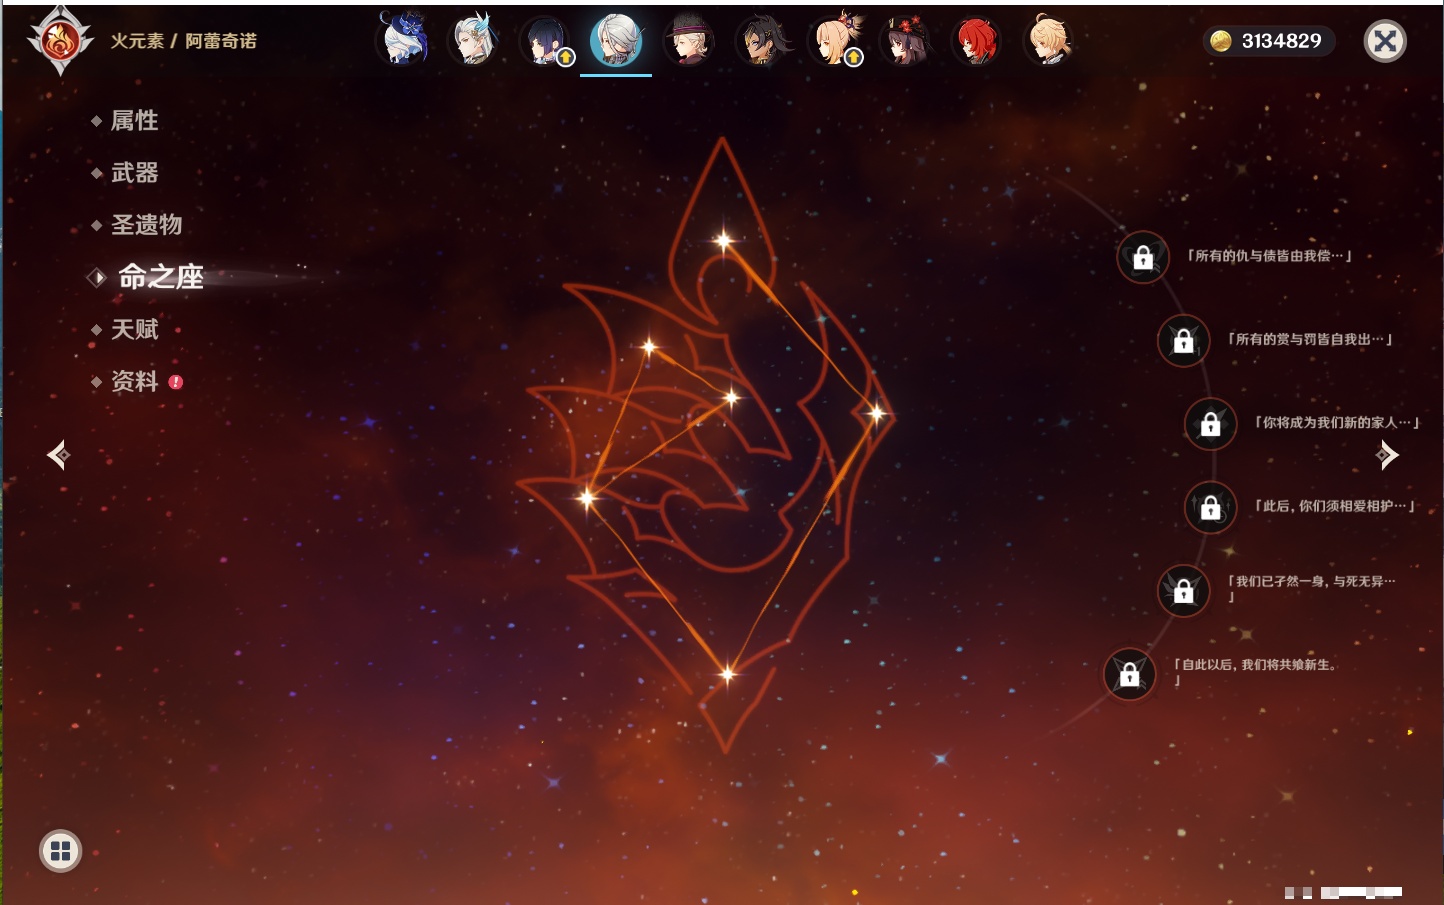Click the Pyro element emblem icon
1444x905 pixels.
tap(60, 42)
